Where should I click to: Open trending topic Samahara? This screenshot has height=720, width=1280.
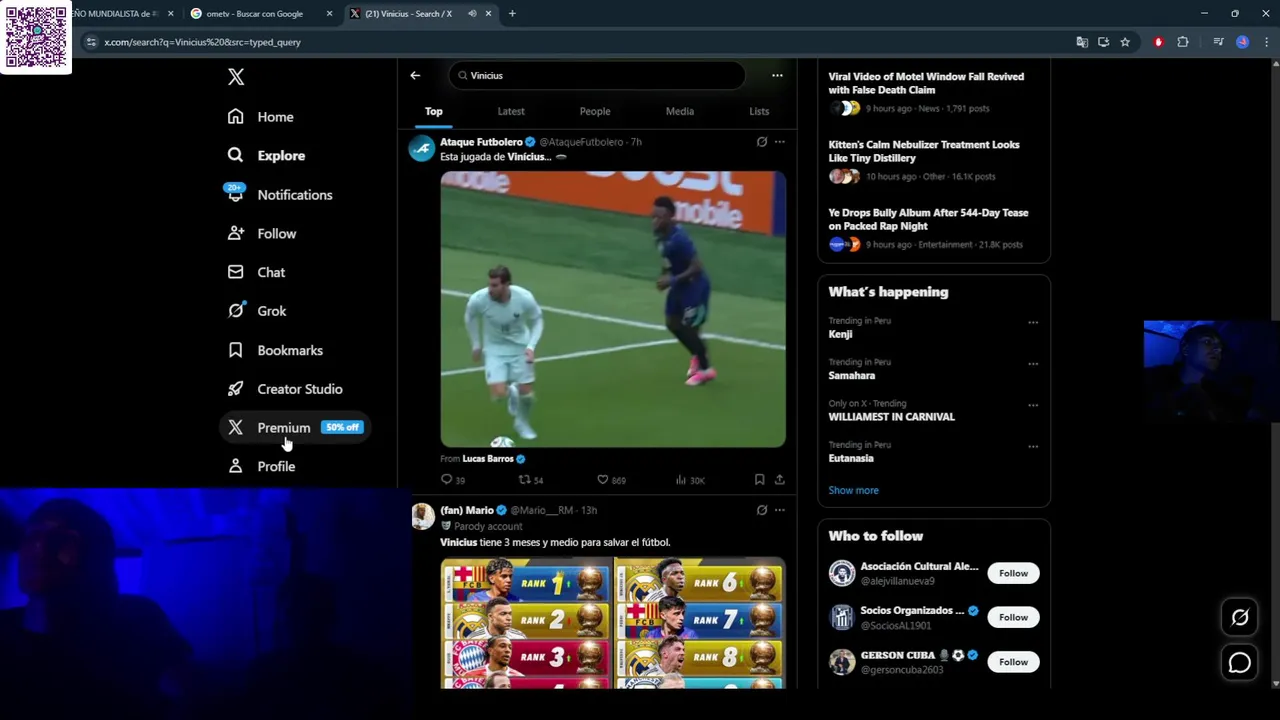coord(852,375)
